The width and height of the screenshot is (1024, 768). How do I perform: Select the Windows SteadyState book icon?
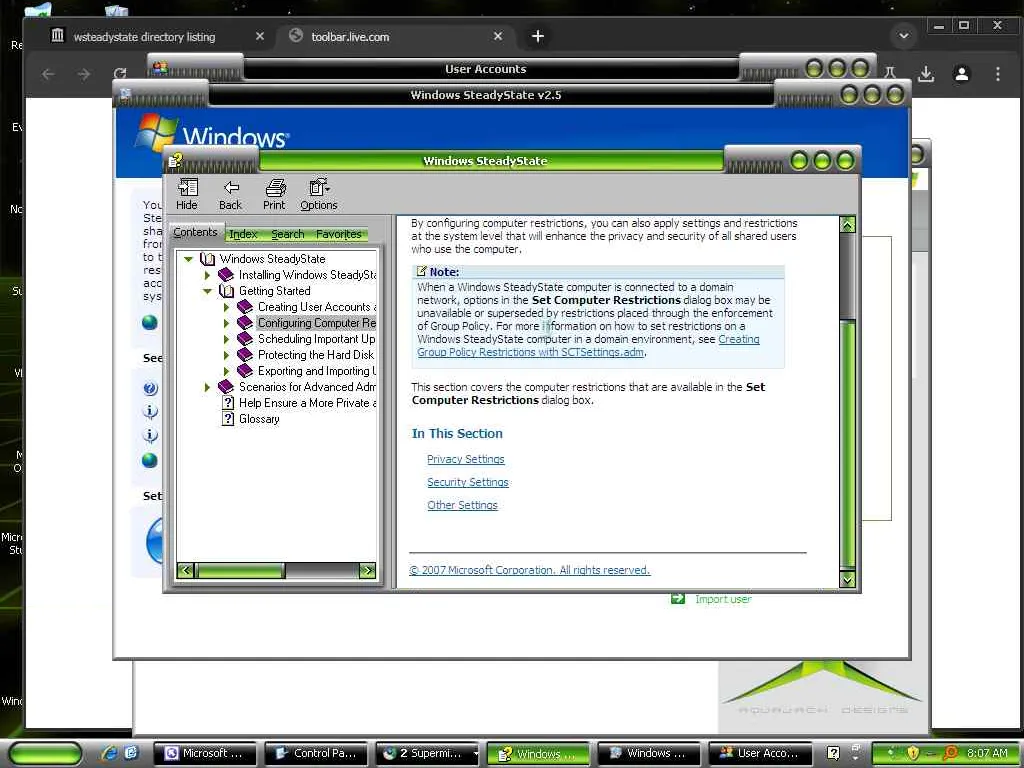(x=207, y=259)
